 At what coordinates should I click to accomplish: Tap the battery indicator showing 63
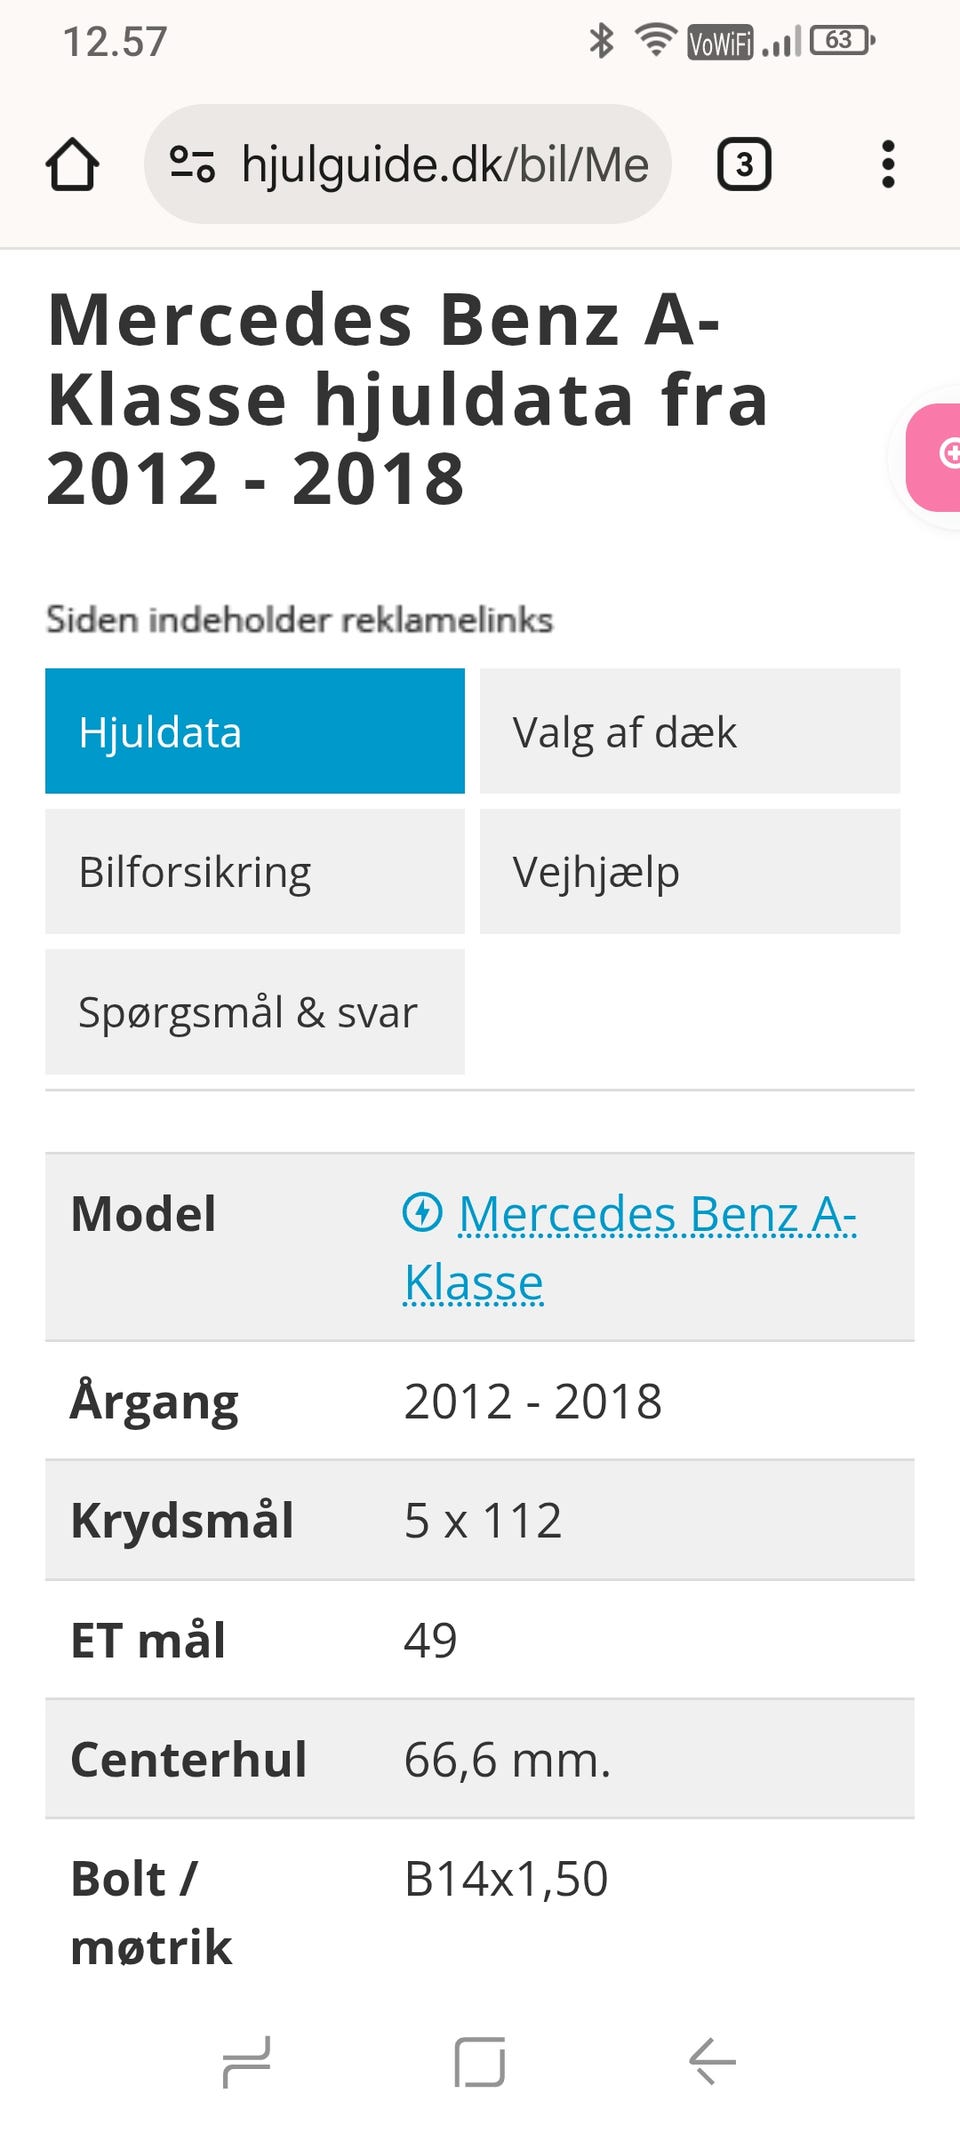(x=842, y=41)
